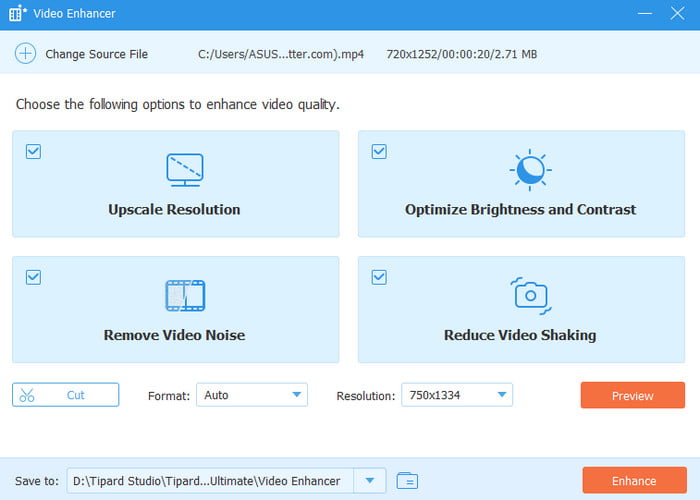
Task: Uncheck the Upscale Resolution checkbox
Action: pyautogui.click(x=33, y=151)
